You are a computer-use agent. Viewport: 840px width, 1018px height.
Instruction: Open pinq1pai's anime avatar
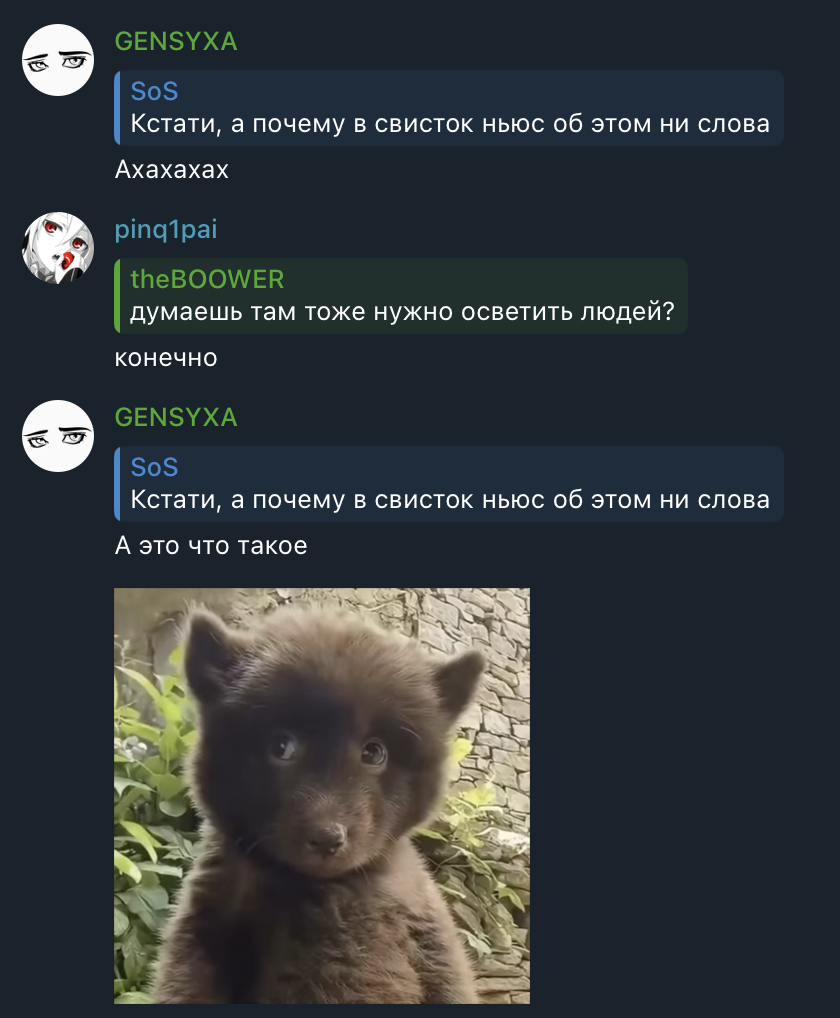pyautogui.click(x=58, y=248)
